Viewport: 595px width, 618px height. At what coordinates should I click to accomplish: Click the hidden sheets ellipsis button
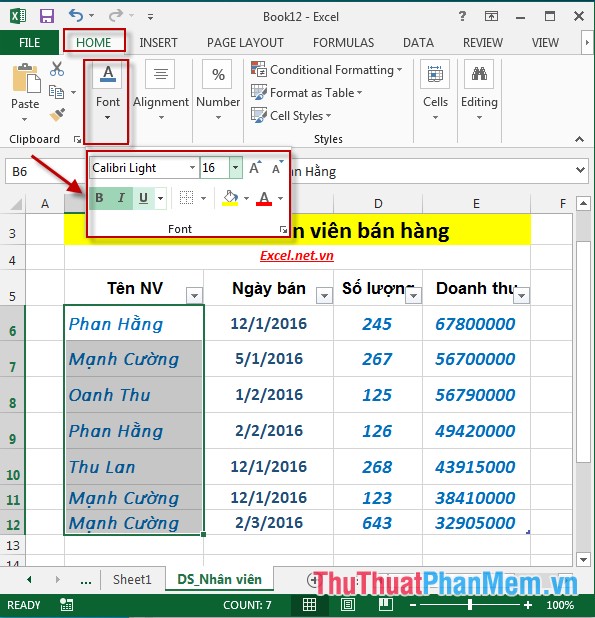86,580
